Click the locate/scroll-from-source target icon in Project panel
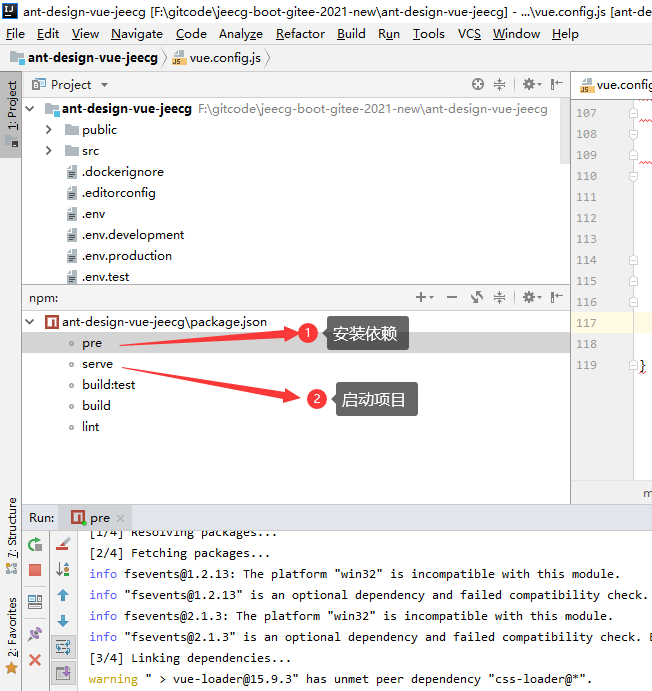This screenshot has height=691, width=652. [478, 84]
